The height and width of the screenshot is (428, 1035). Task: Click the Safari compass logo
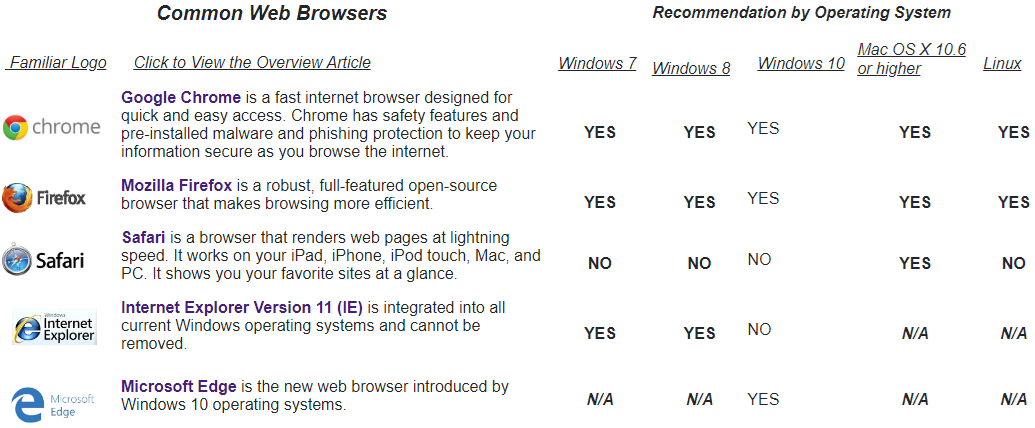(x=43, y=260)
